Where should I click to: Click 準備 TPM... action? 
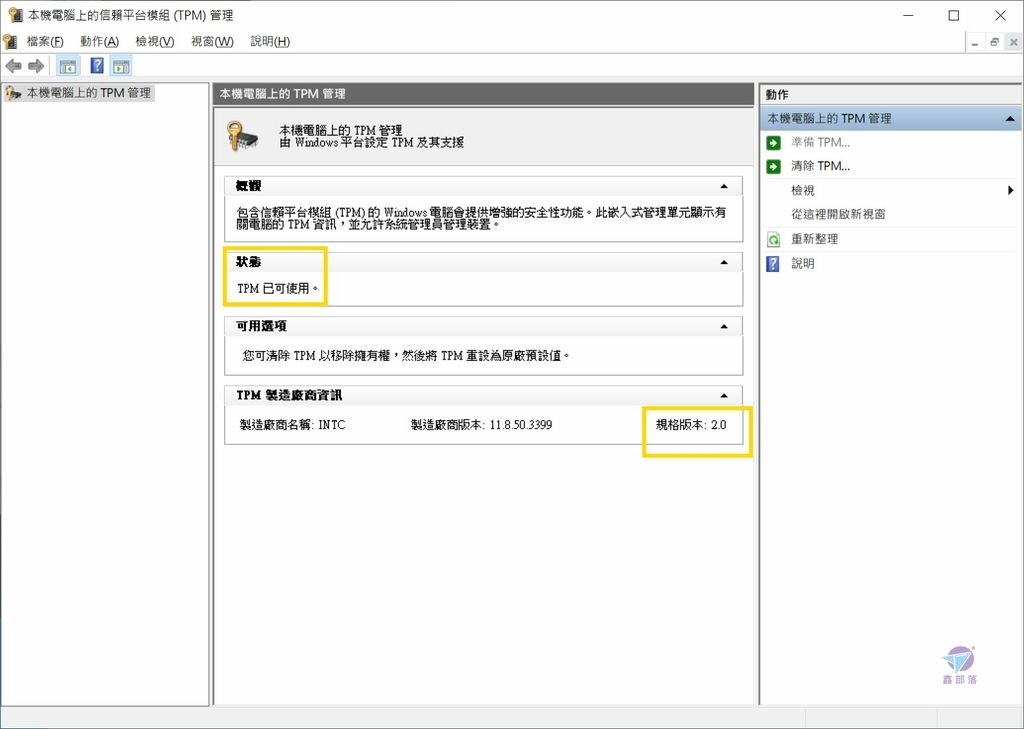tap(820, 142)
